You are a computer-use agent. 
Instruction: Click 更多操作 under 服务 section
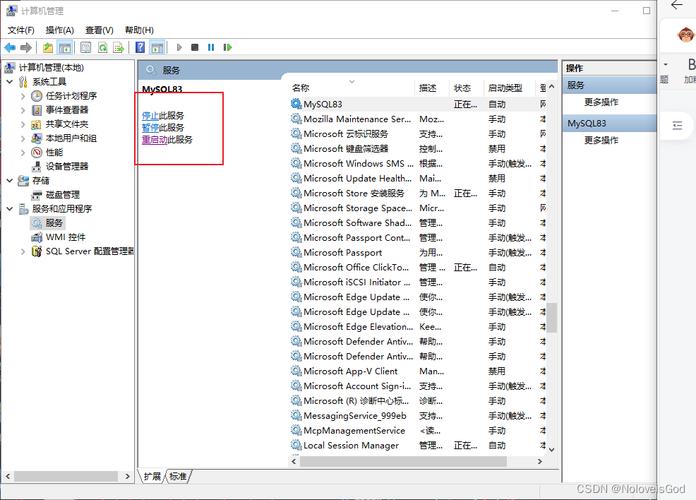click(x=601, y=102)
